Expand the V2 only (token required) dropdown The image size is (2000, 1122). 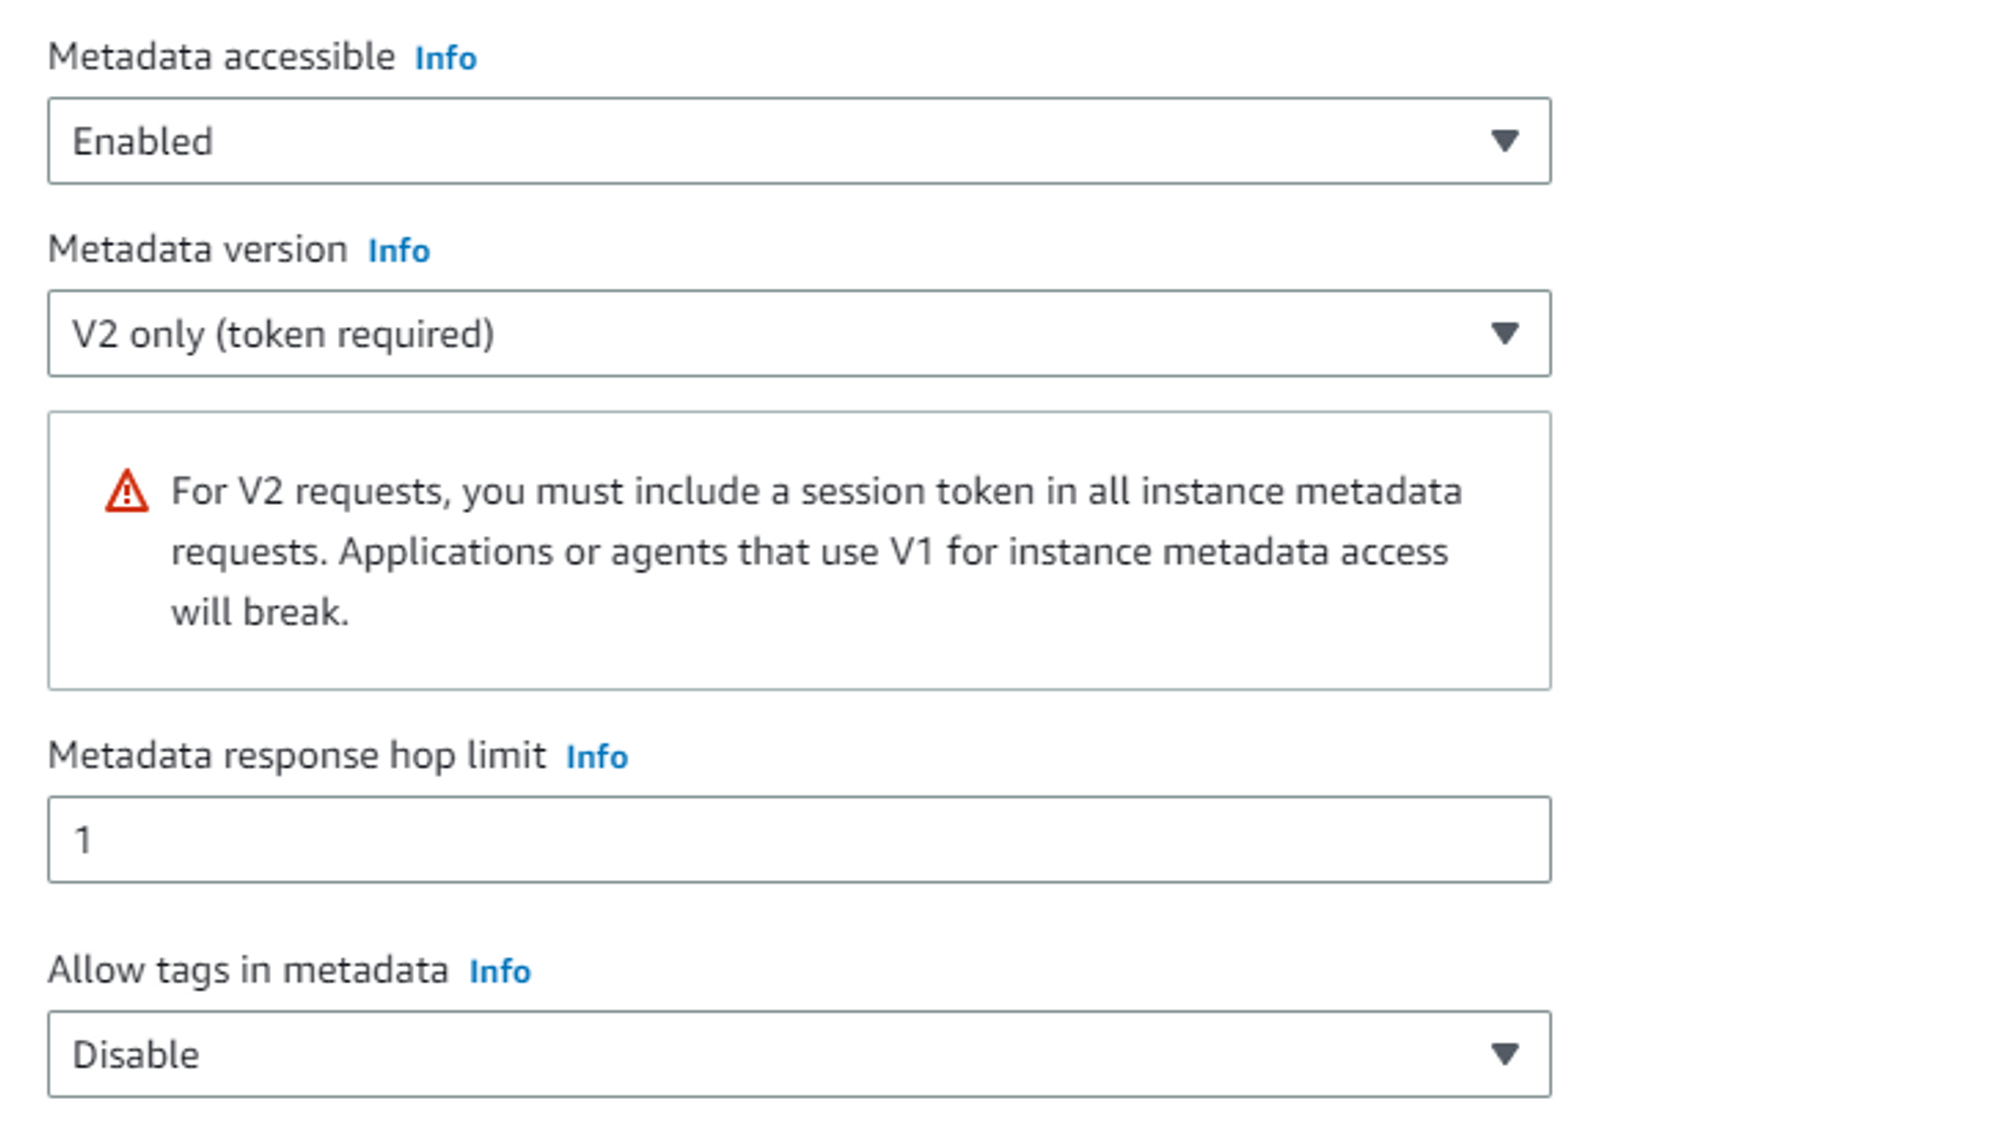coord(798,334)
